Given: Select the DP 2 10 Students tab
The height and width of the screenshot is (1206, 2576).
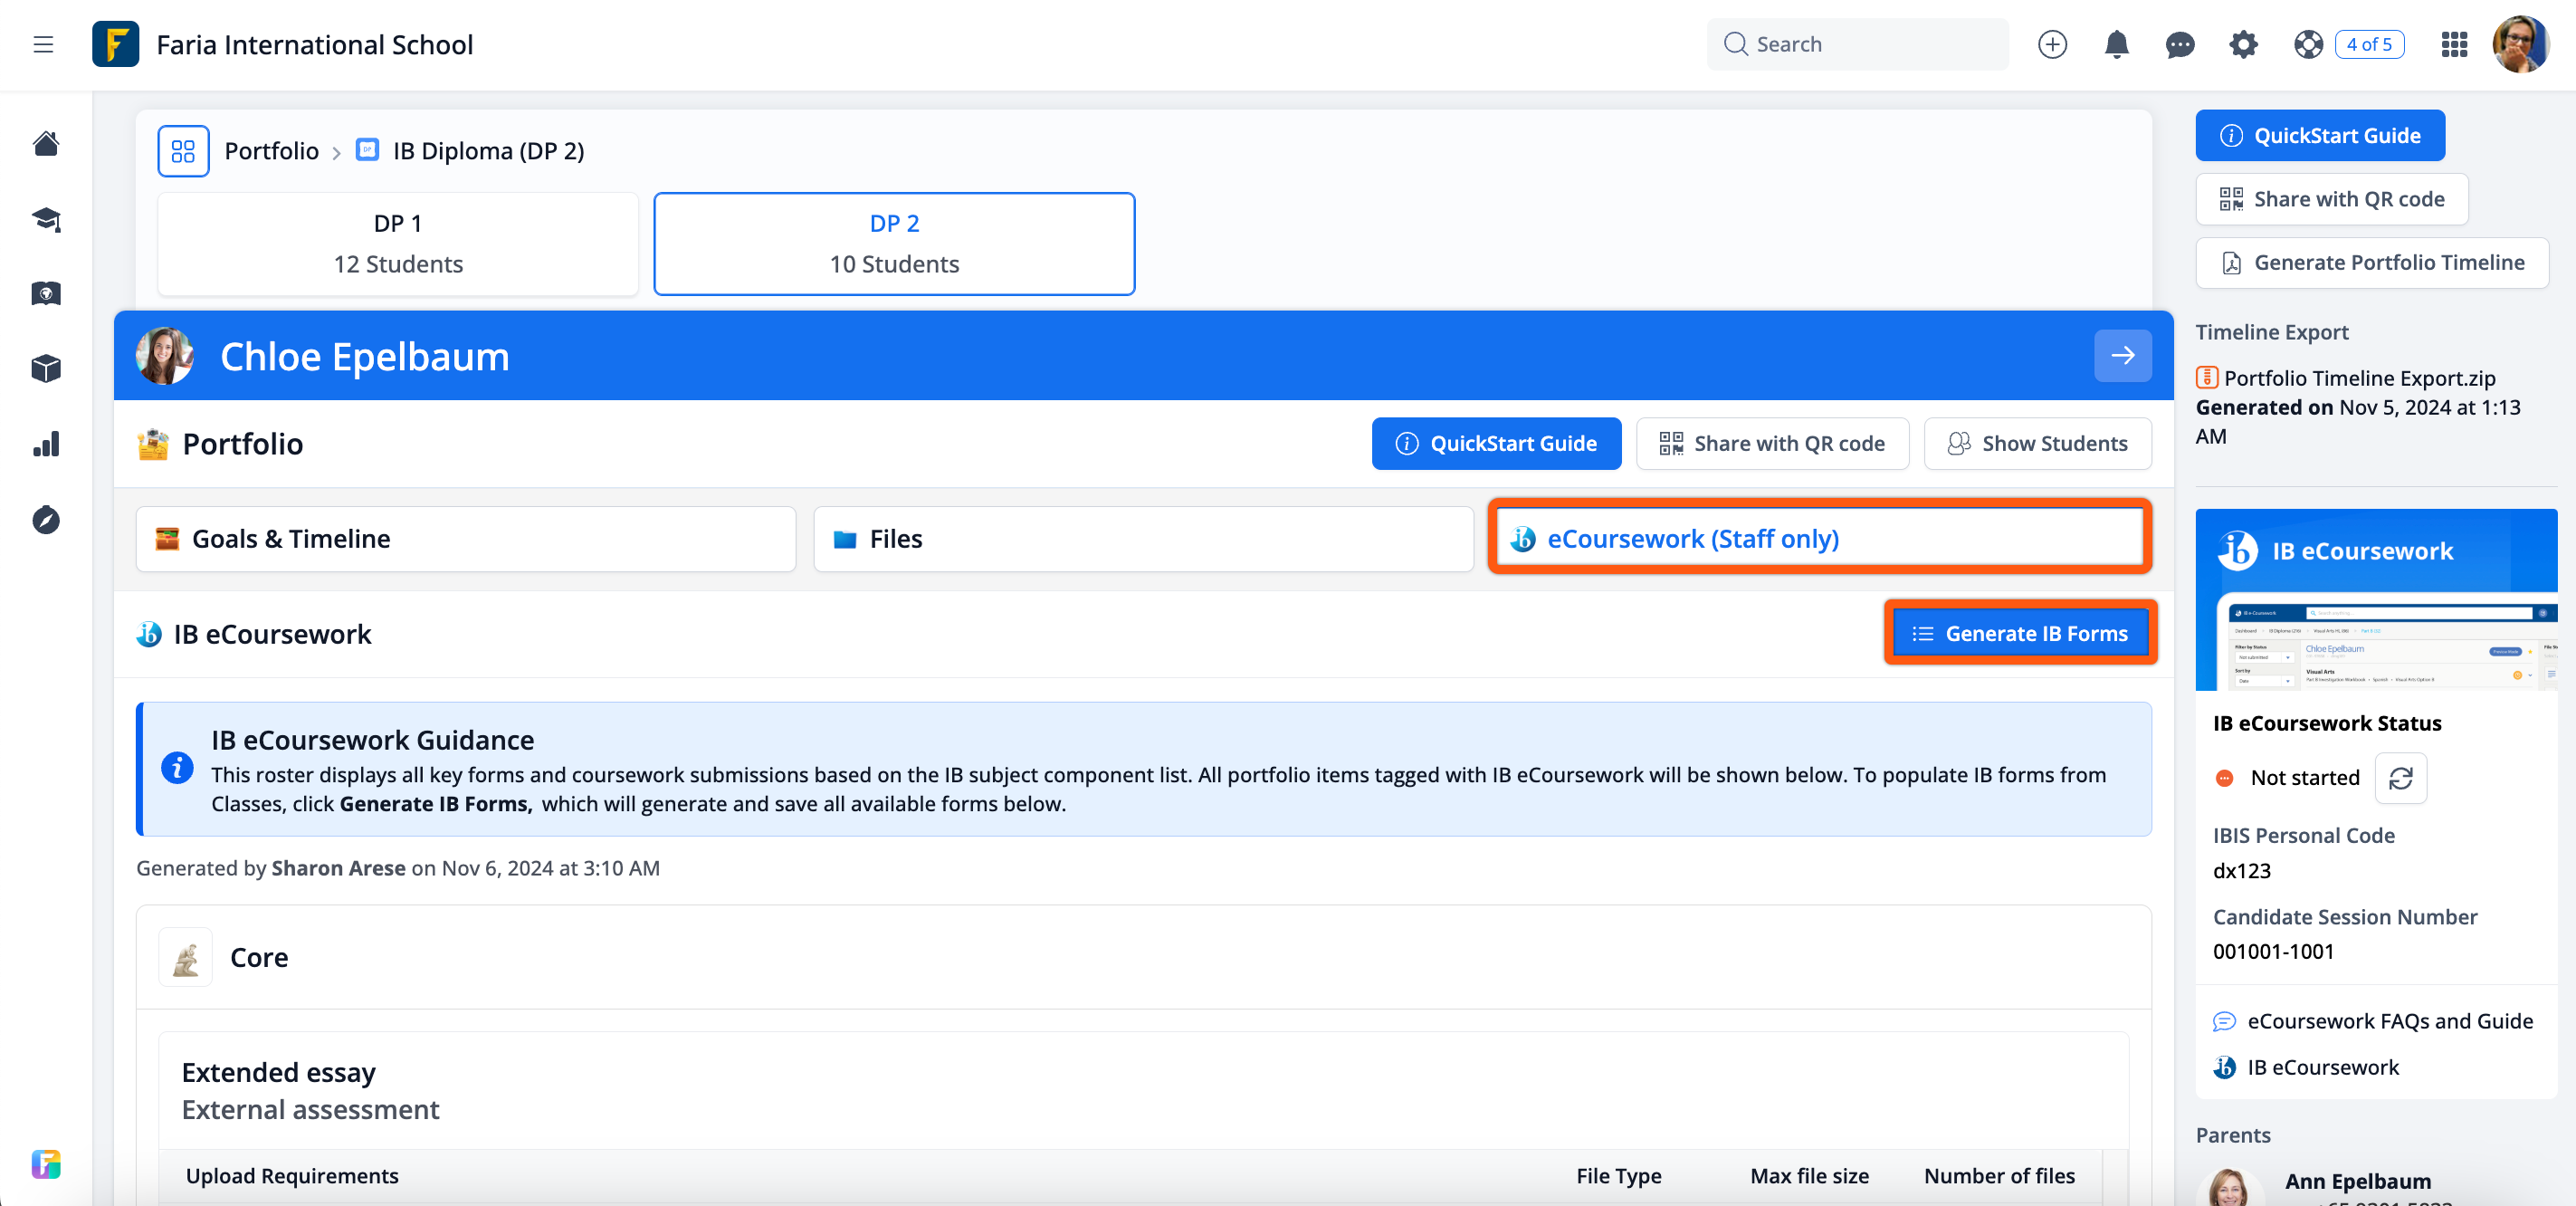Looking at the screenshot, I should pos(894,244).
